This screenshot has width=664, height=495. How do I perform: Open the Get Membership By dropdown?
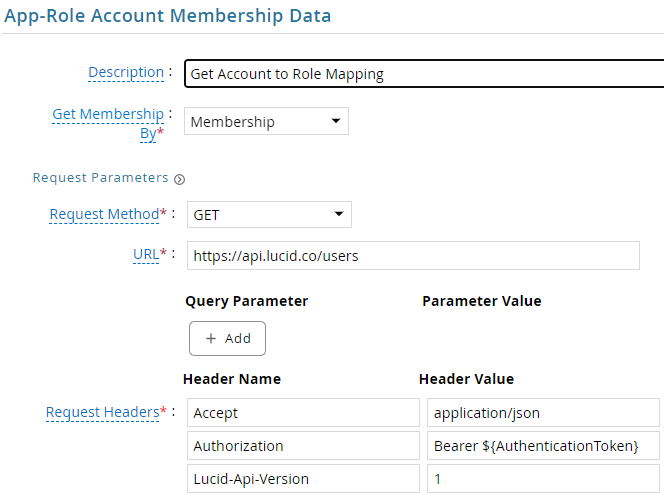click(266, 122)
